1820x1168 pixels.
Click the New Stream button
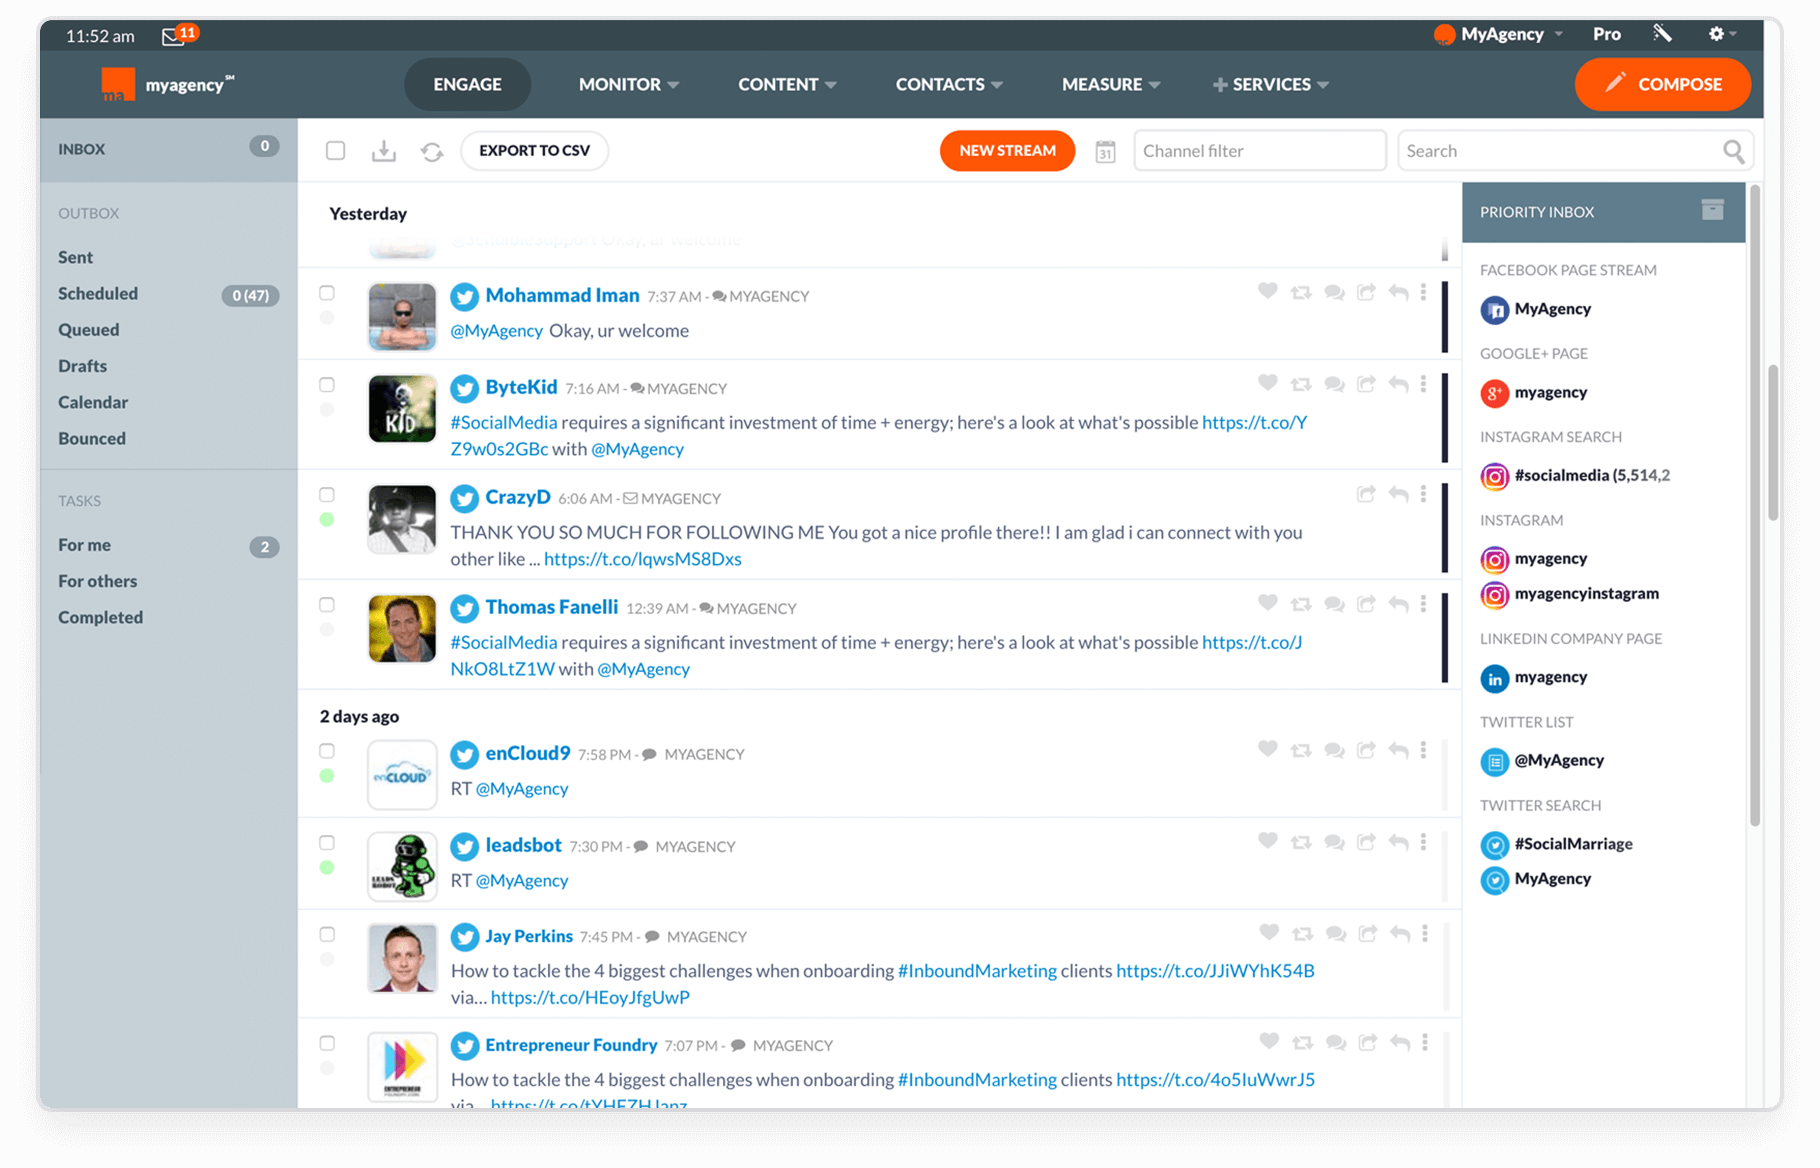coord(1007,151)
